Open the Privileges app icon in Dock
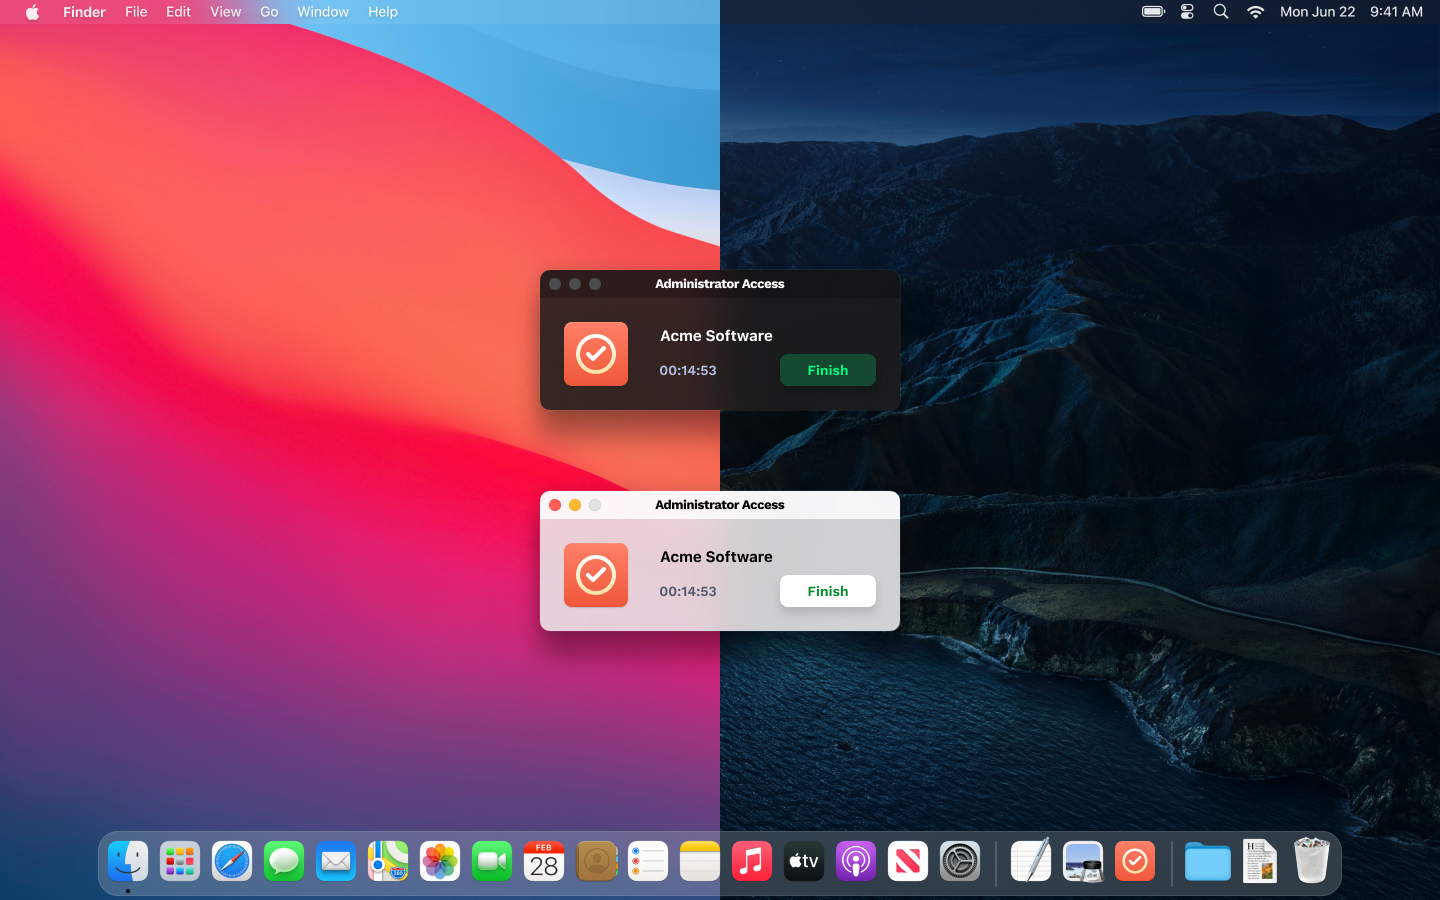Image resolution: width=1440 pixels, height=900 pixels. pos(1135,861)
